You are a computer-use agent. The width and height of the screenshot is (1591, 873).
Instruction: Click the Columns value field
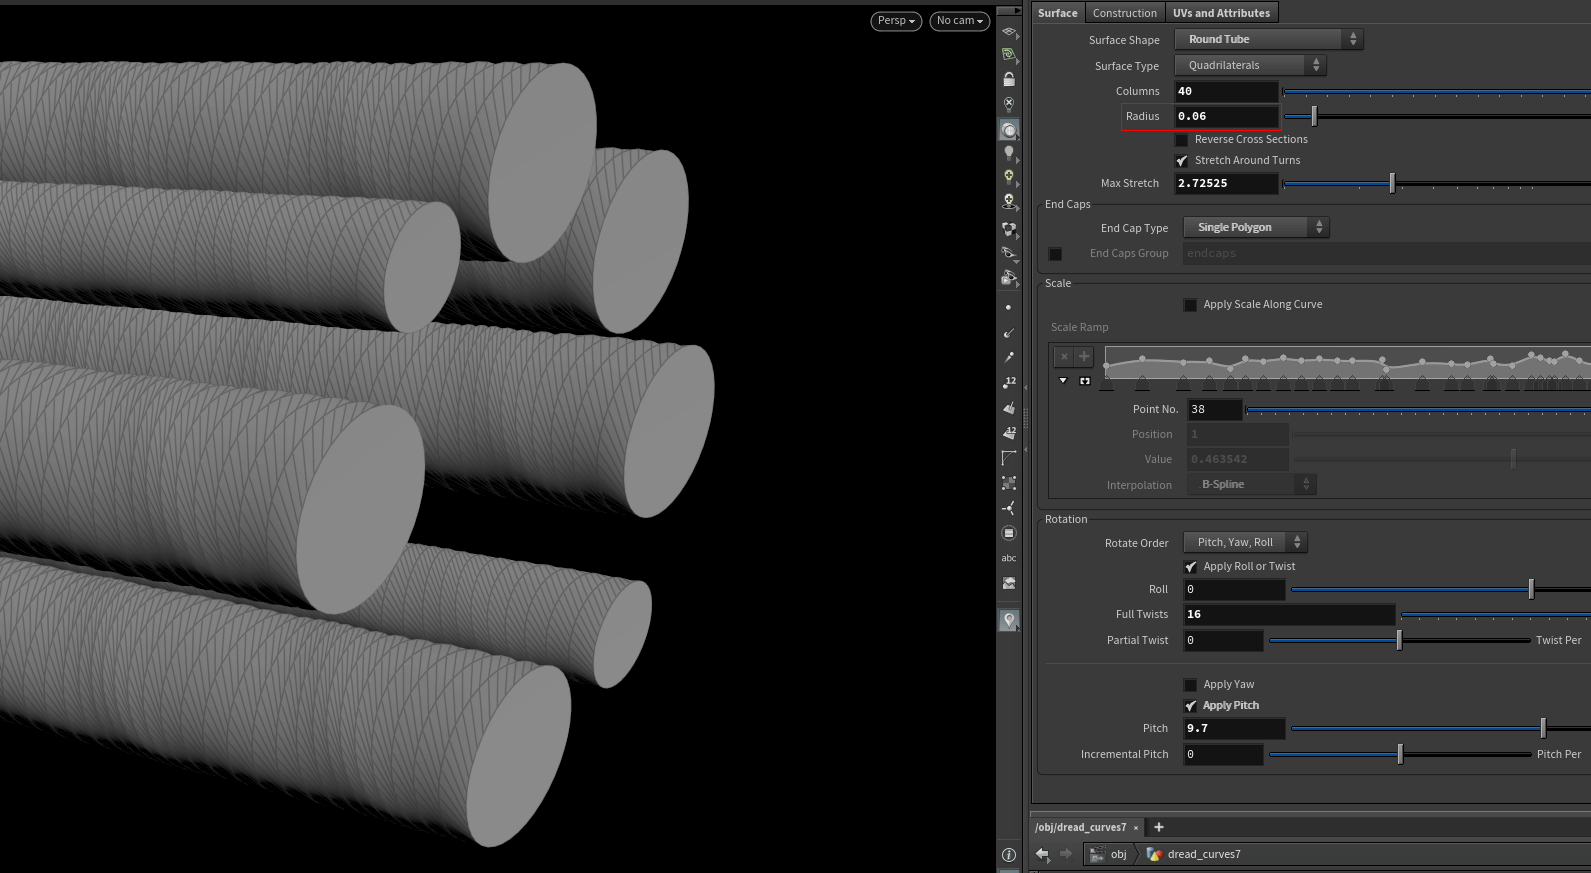click(1226, 91)
